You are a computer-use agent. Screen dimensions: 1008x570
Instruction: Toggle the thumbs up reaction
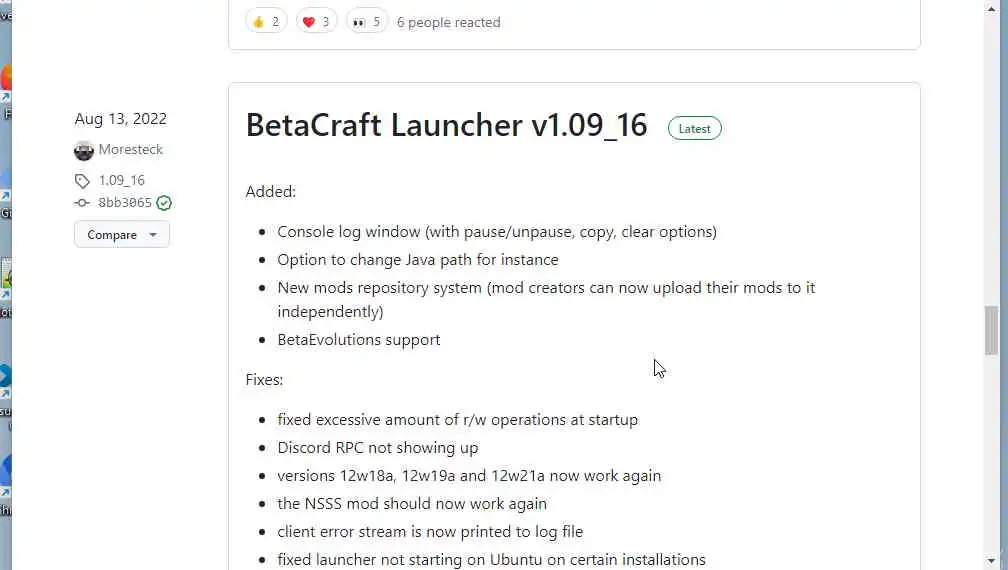coord(265,21)
